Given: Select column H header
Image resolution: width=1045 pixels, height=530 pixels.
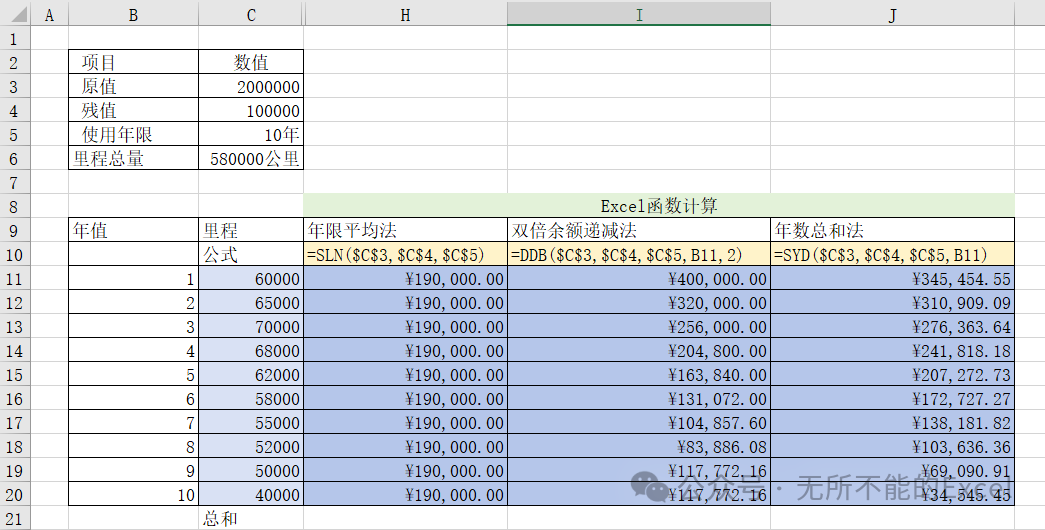Looking at the screenshot, I should coord(405,15).
